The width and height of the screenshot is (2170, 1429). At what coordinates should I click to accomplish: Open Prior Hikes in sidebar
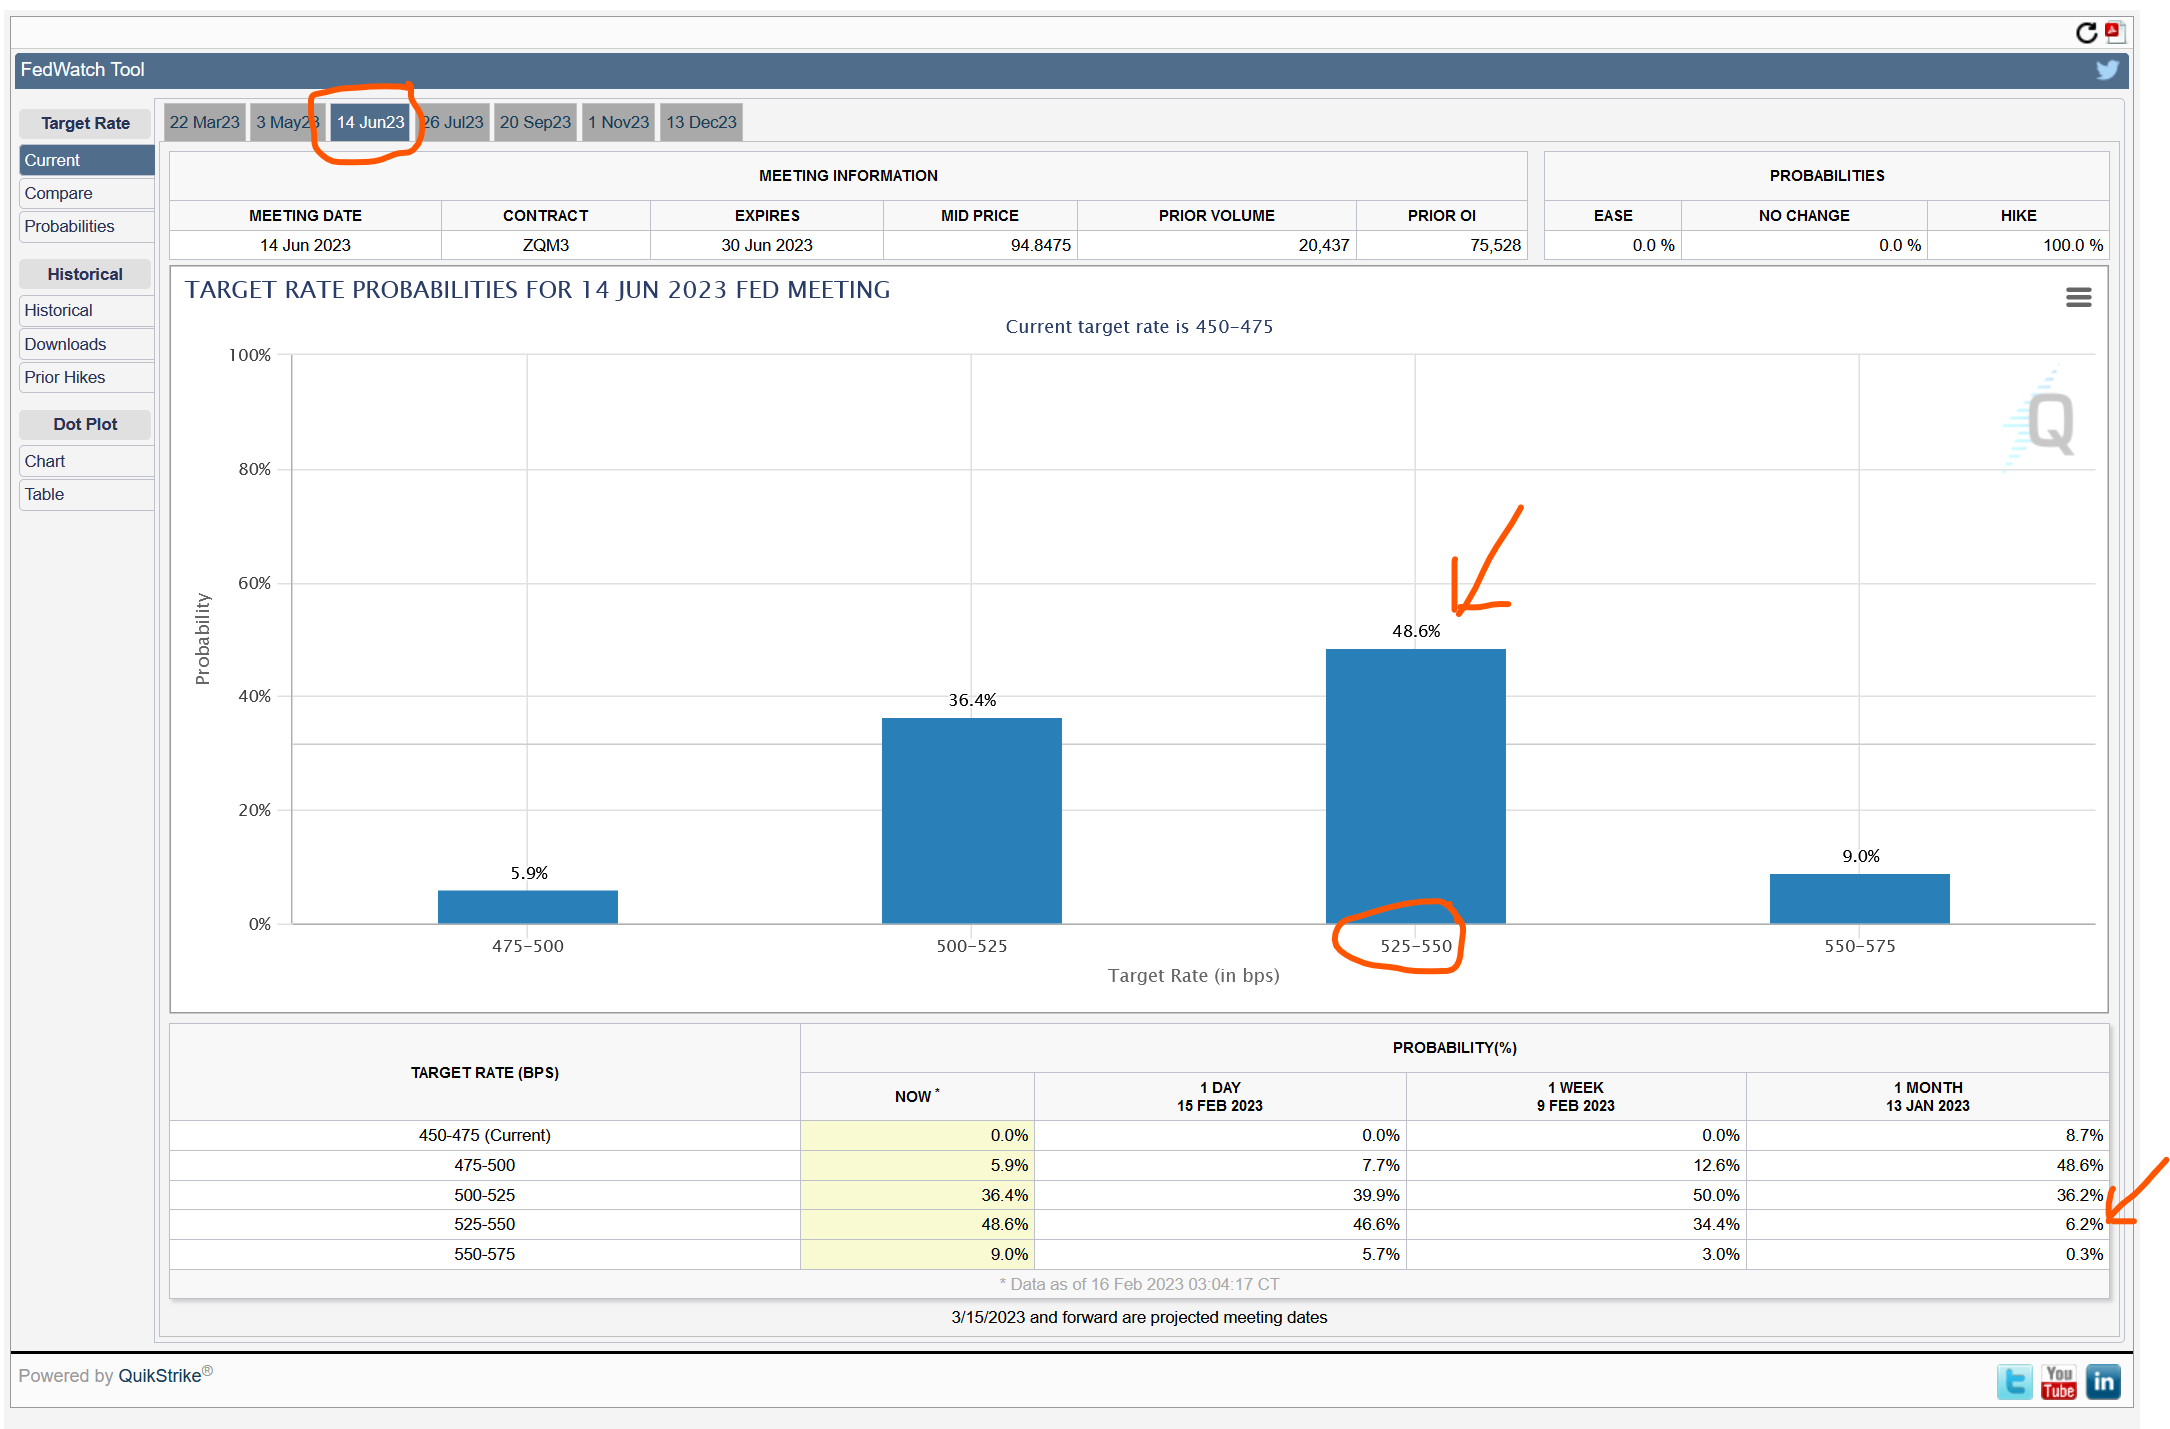(x=65, y=377)
